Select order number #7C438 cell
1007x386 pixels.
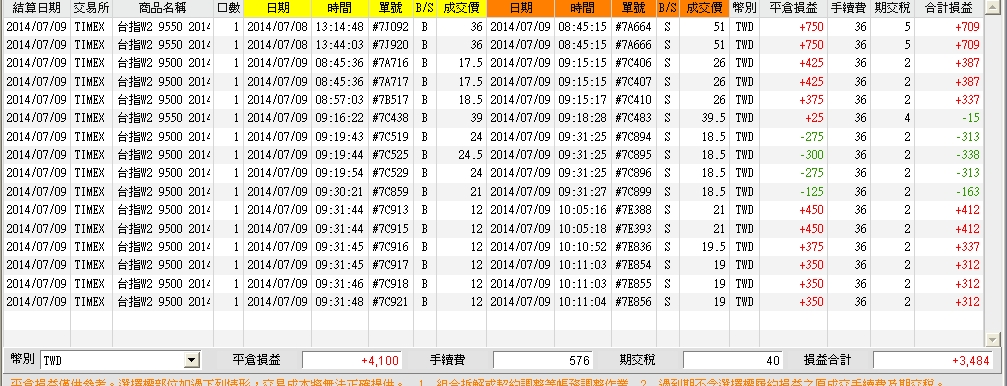coord(390,118)
